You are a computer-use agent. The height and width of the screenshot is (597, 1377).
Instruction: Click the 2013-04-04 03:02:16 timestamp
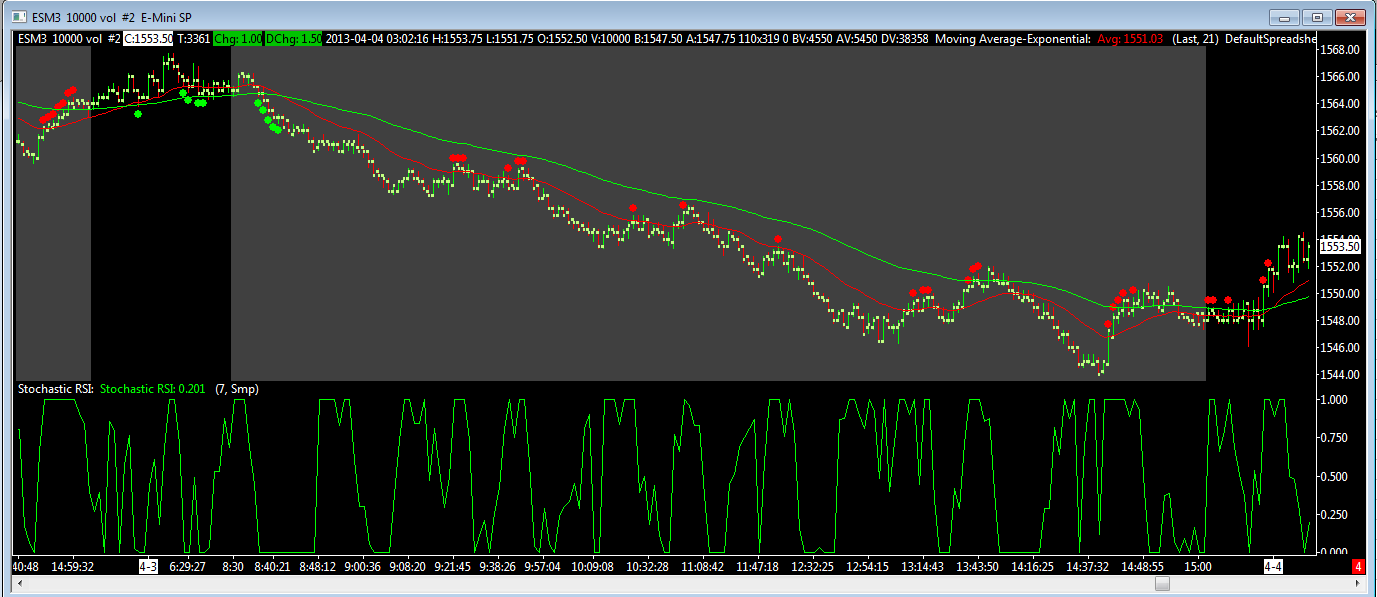378,38
